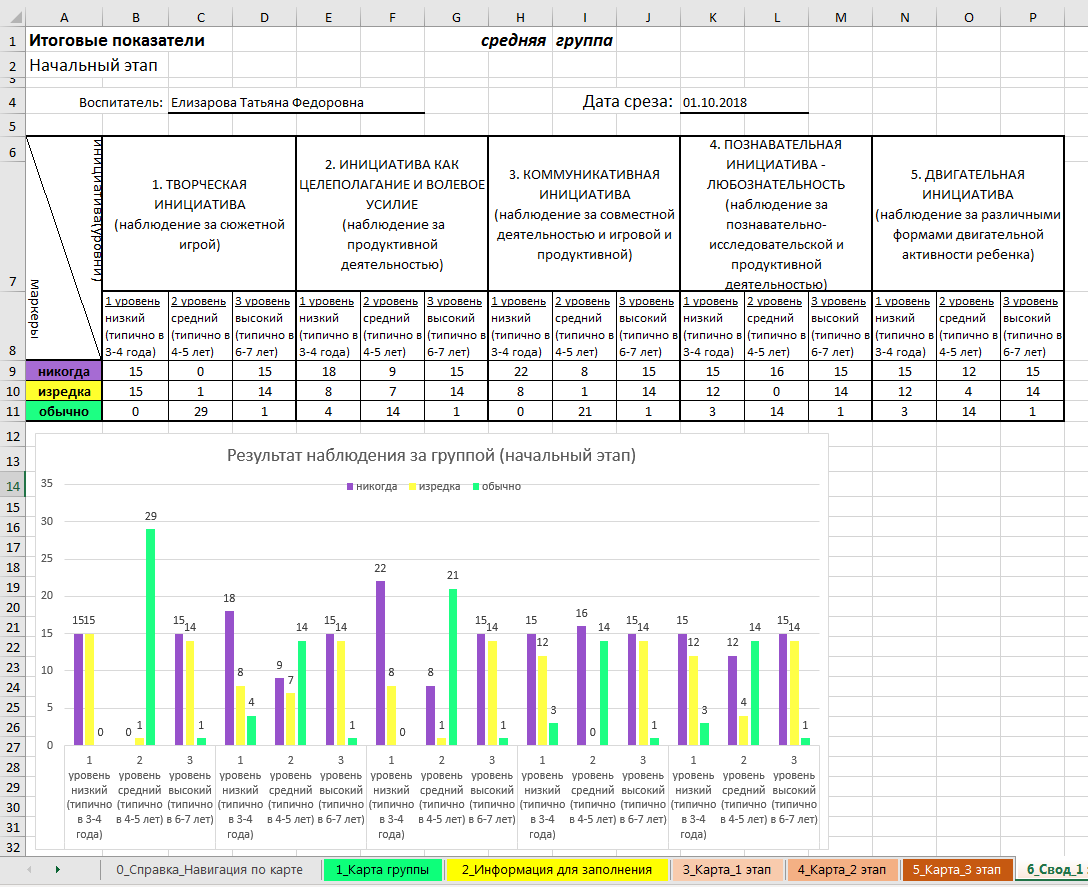Select value 29 in the обычно row
The image size is (1088, 887).
coord(201,412)
